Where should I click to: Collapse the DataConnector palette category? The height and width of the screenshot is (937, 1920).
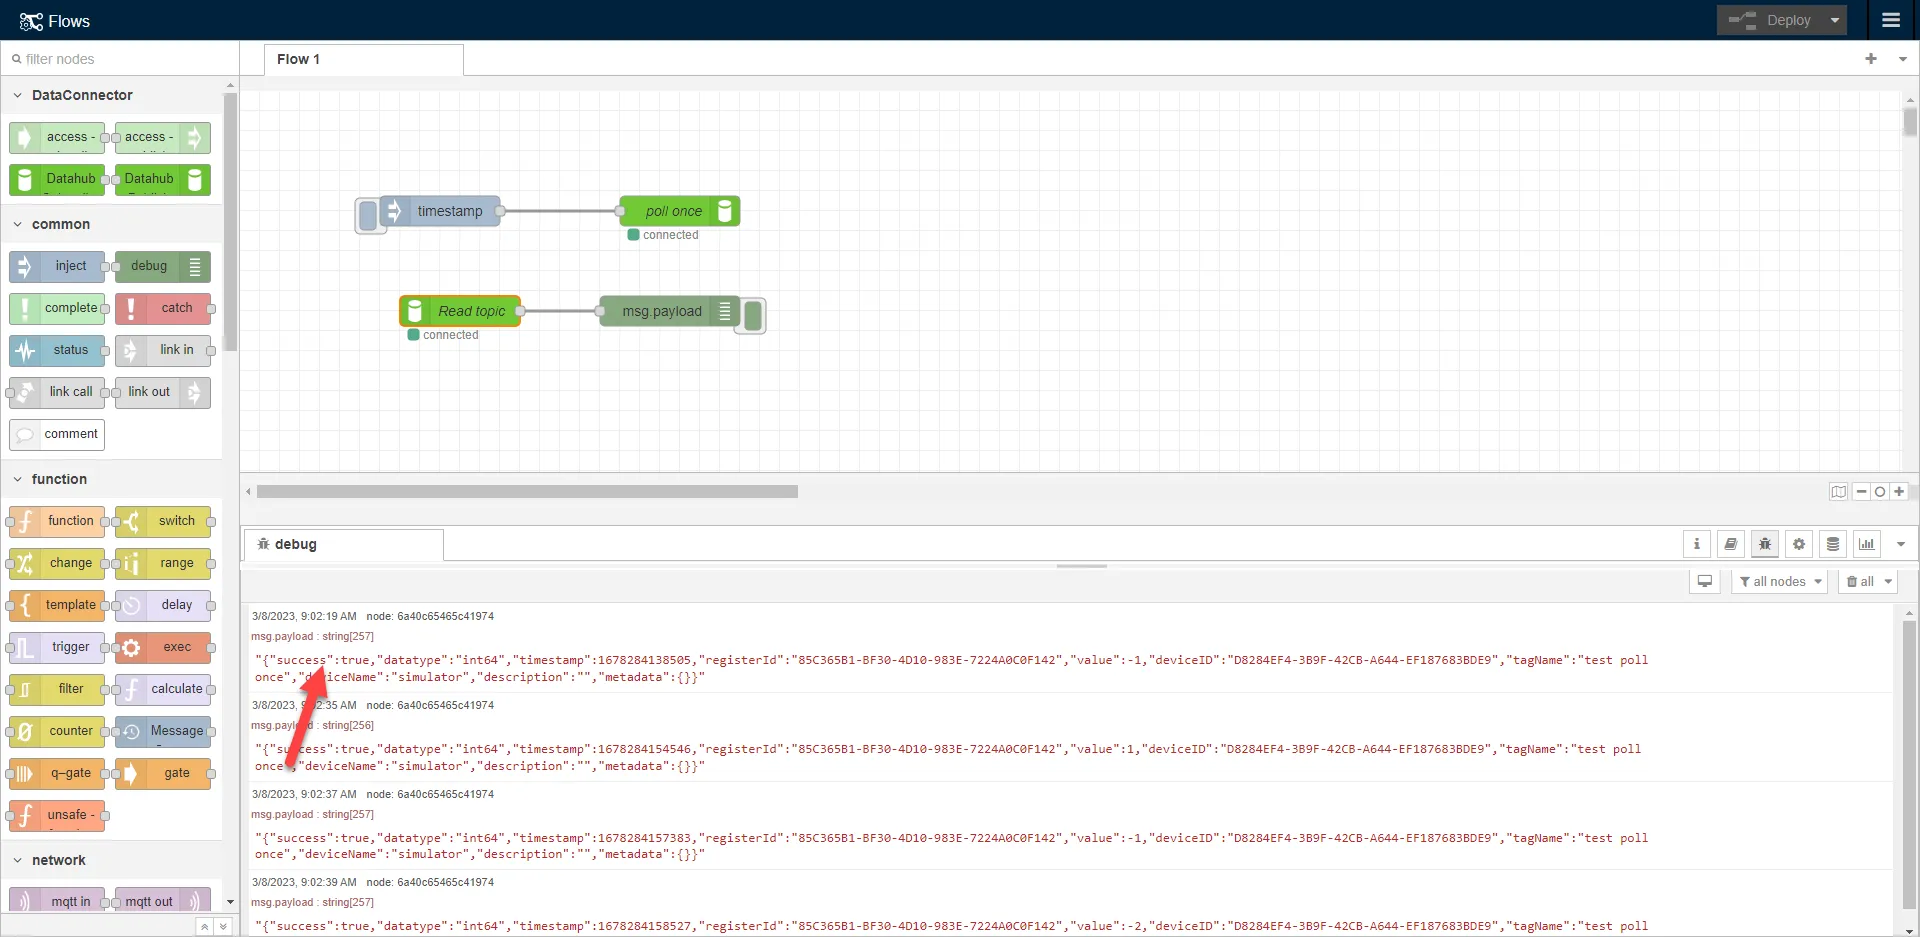coord(18,95)
